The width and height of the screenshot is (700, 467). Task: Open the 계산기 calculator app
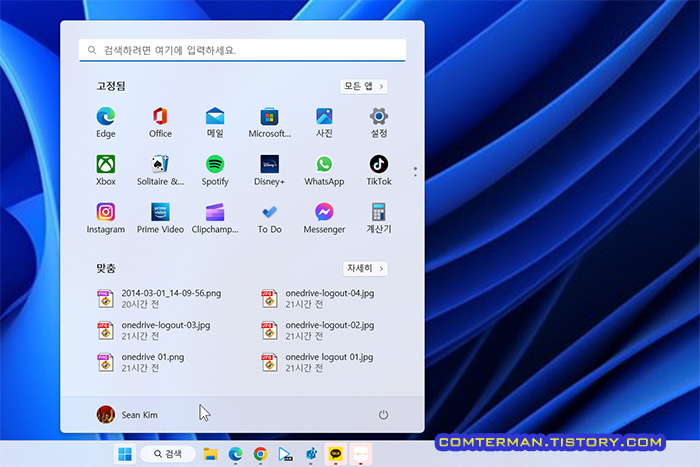[x=379, y=218]
